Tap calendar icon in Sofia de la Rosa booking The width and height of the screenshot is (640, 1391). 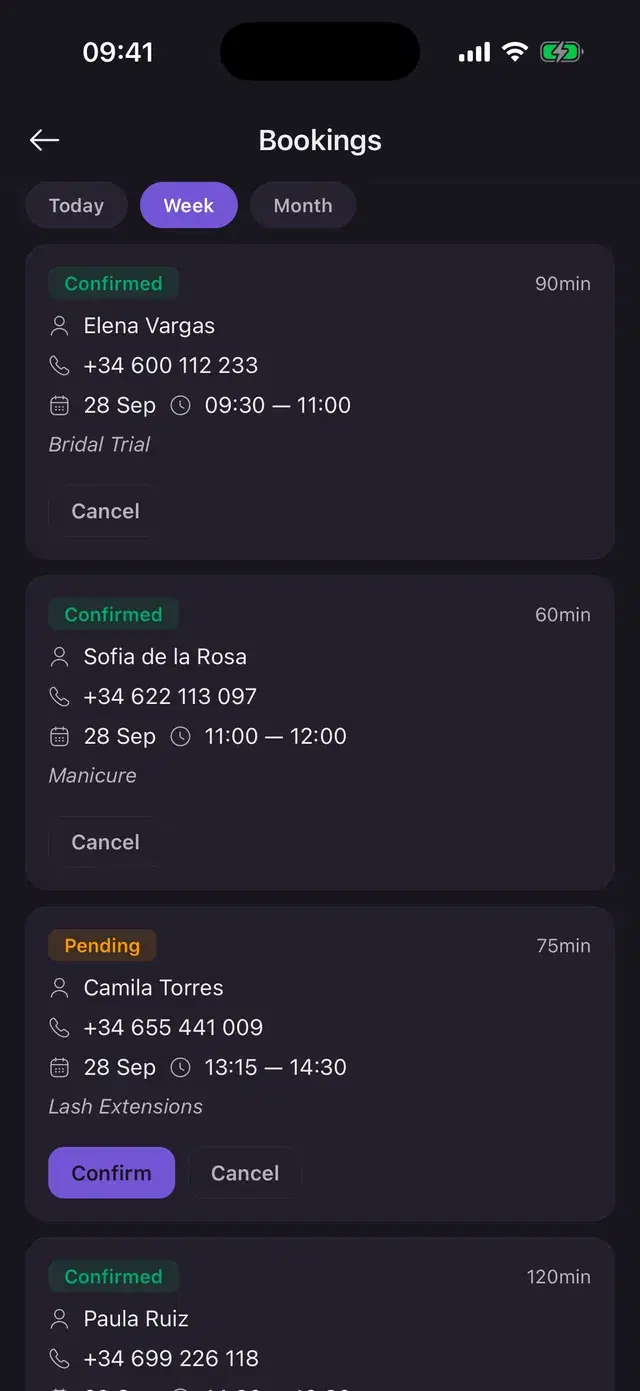[59, 736]
